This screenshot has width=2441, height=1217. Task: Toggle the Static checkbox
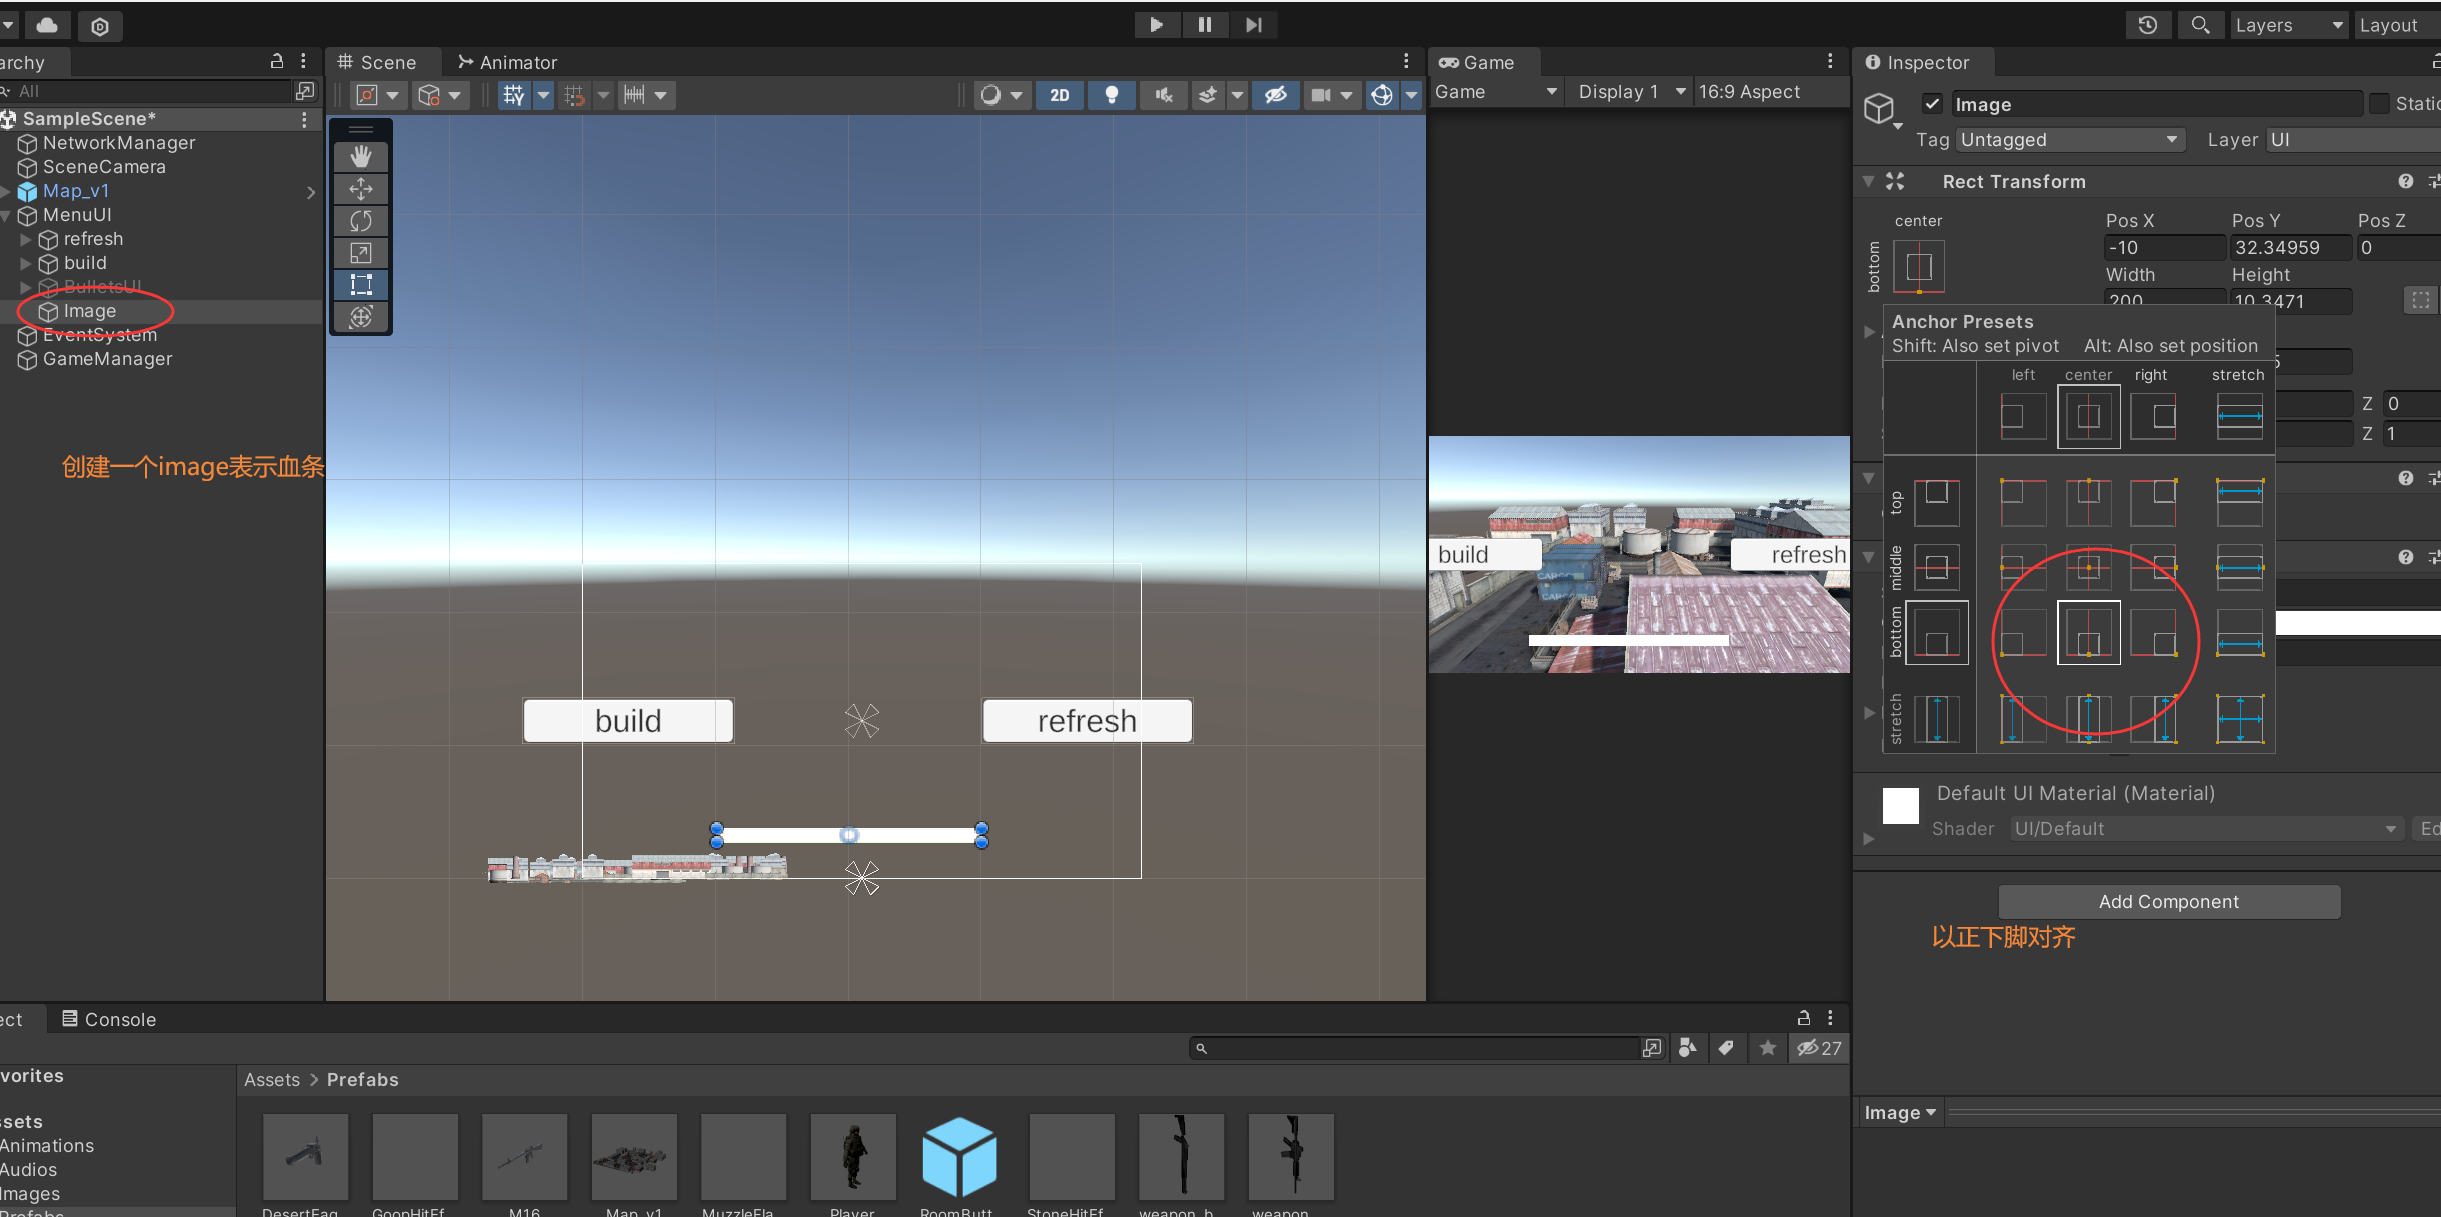(2379, 104)
